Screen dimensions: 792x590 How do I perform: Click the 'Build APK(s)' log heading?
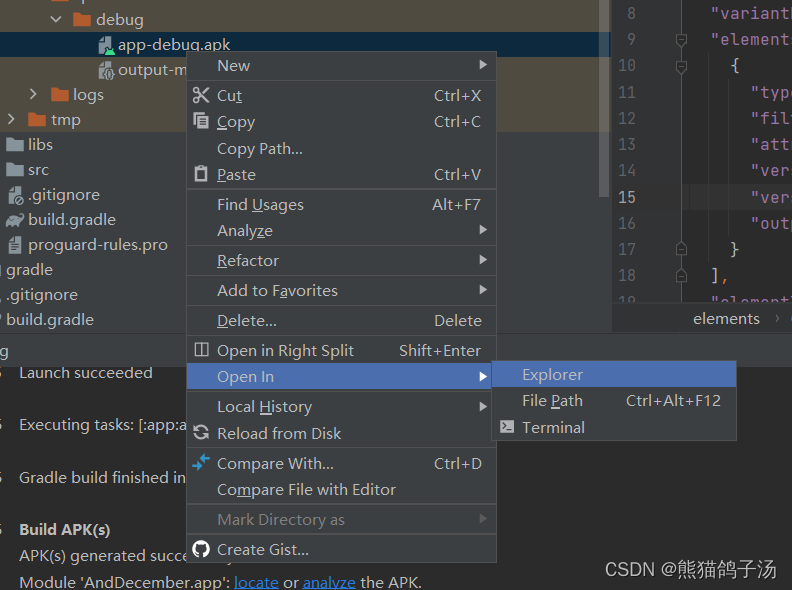[65, 529]
